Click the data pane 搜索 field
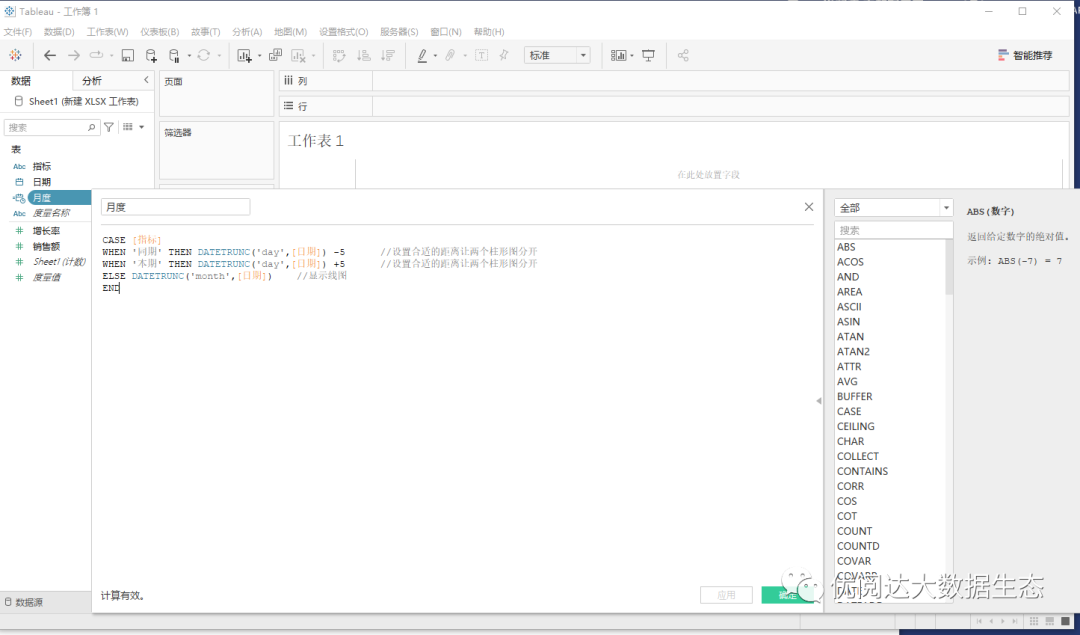This screenshot has height=635, width=1080. tap(52, 127)
